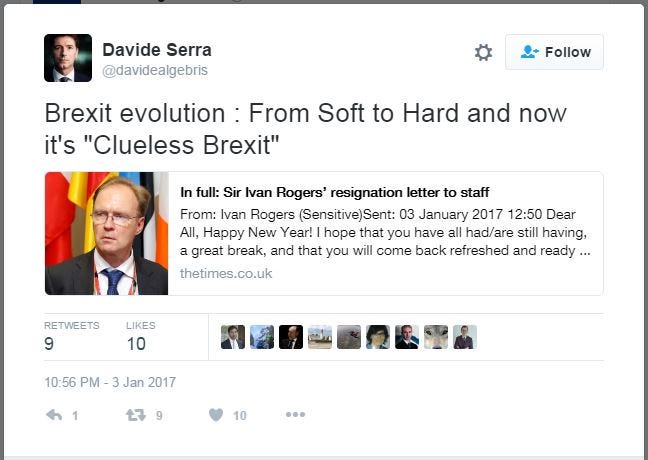Open the gear settings dropdown on the tweet
648x460 pixels.
483,52
